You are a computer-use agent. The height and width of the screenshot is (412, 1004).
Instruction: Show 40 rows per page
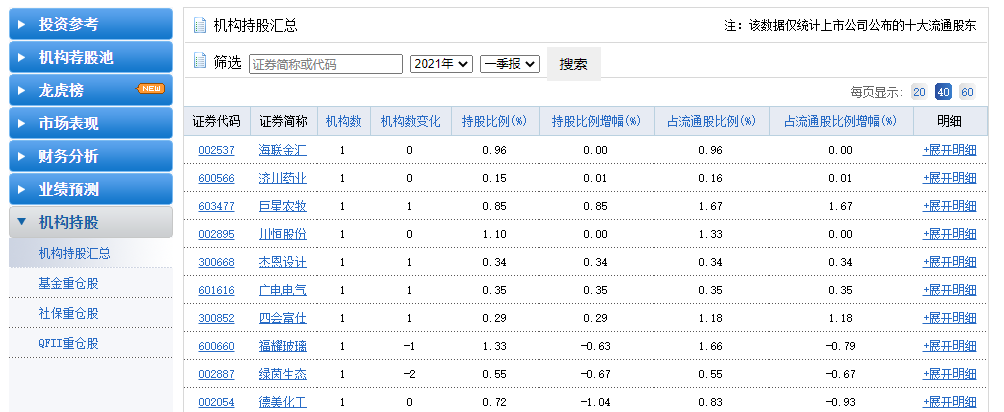click(x=943, y=92)
